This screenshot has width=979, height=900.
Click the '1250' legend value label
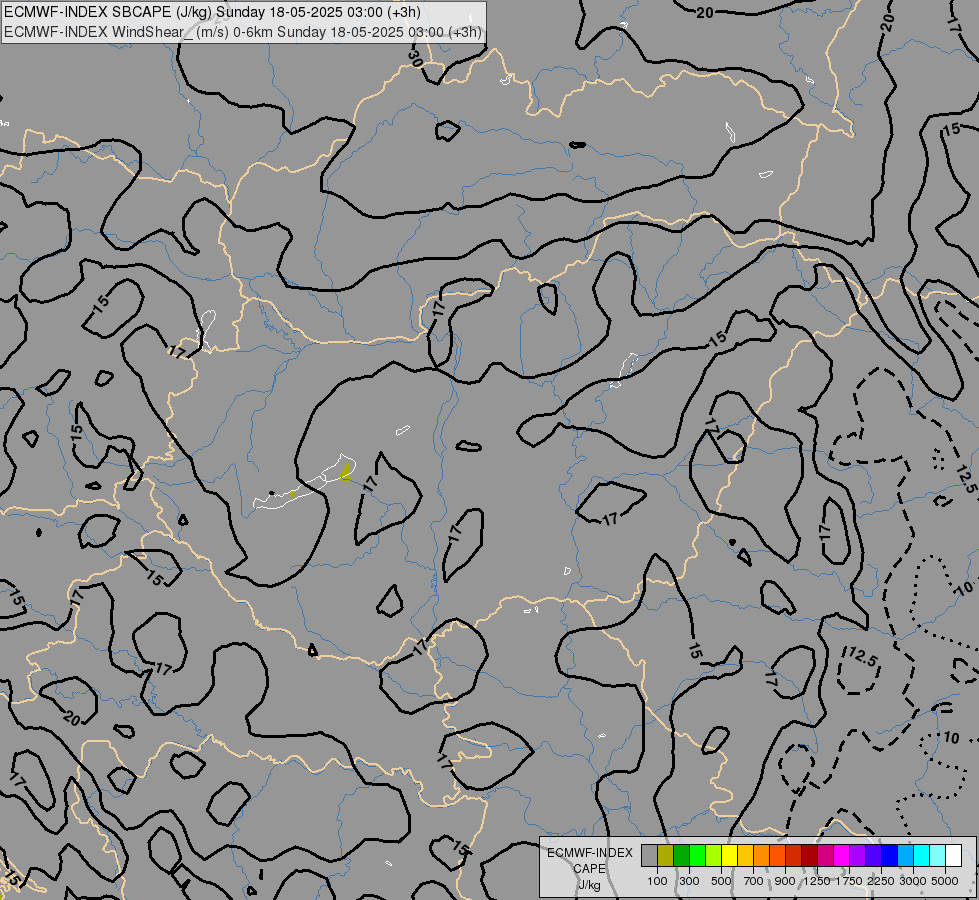[817, 881]
